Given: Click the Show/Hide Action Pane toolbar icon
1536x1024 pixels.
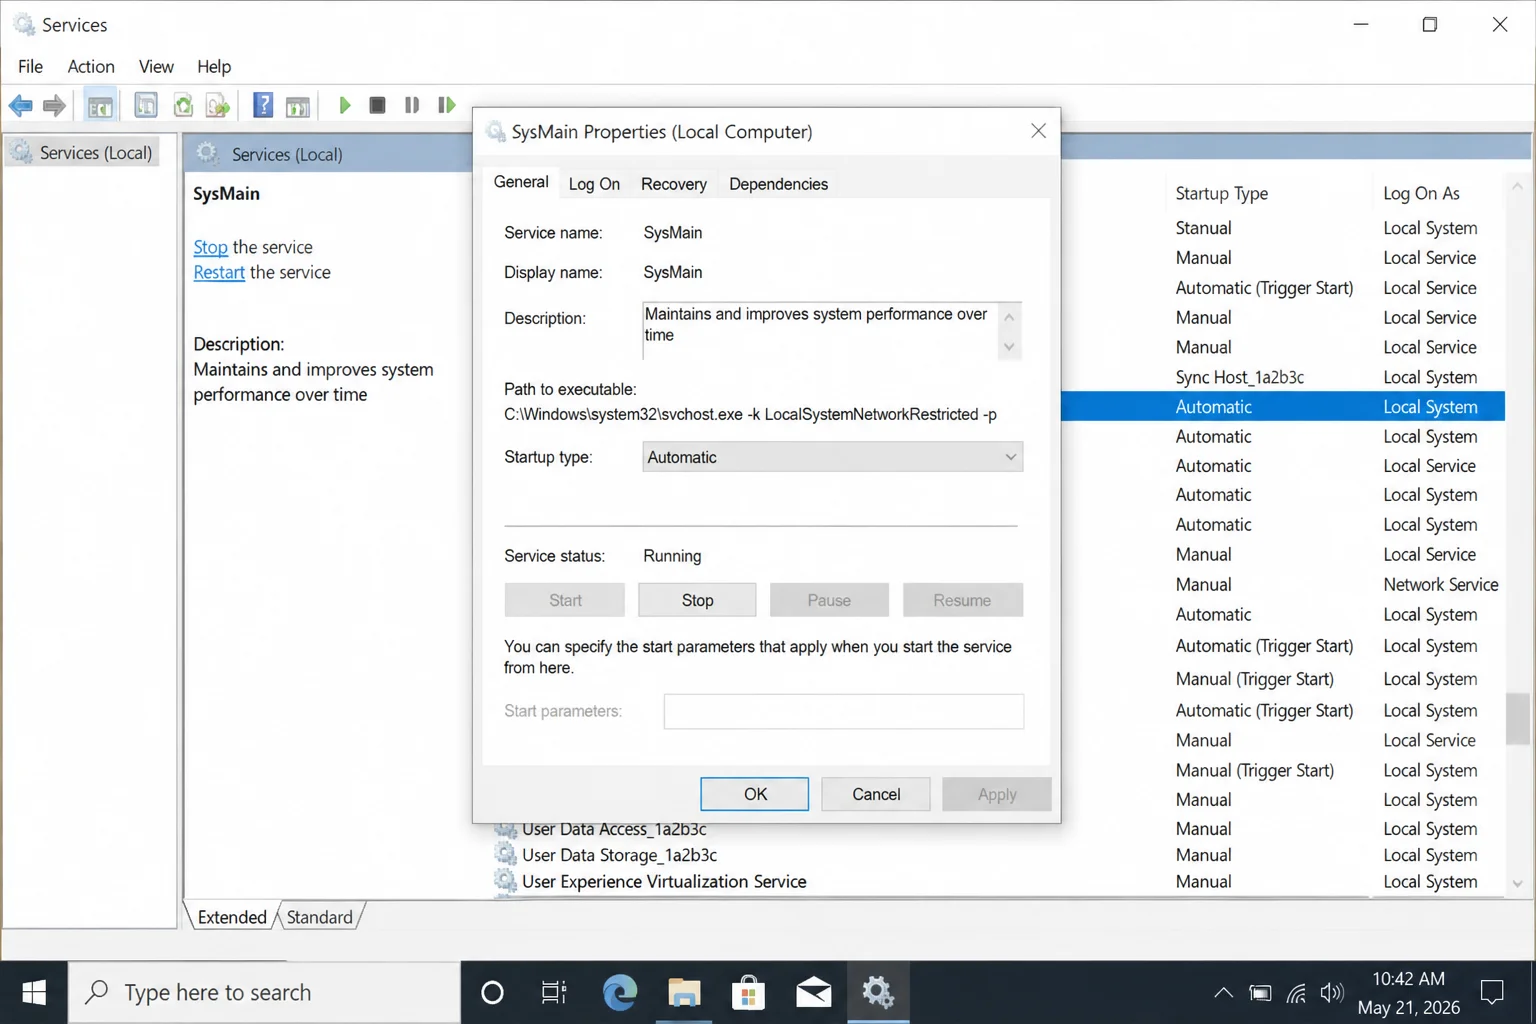Looking at the screenshot, I should pos(298,105).
